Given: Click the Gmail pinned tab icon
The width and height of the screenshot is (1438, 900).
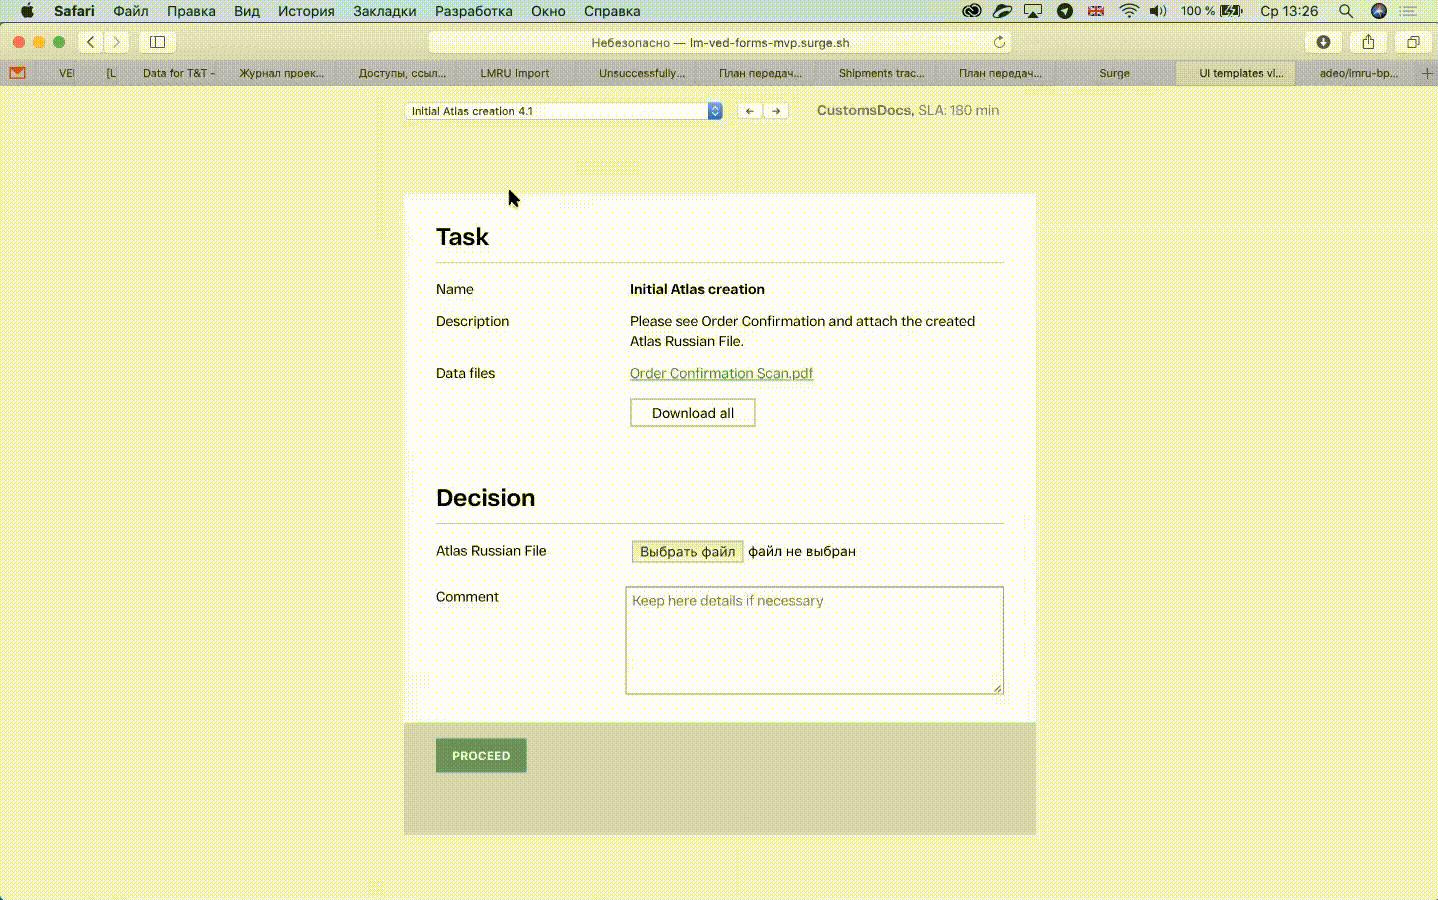Looking at the screenshot, I should (17, 73).
